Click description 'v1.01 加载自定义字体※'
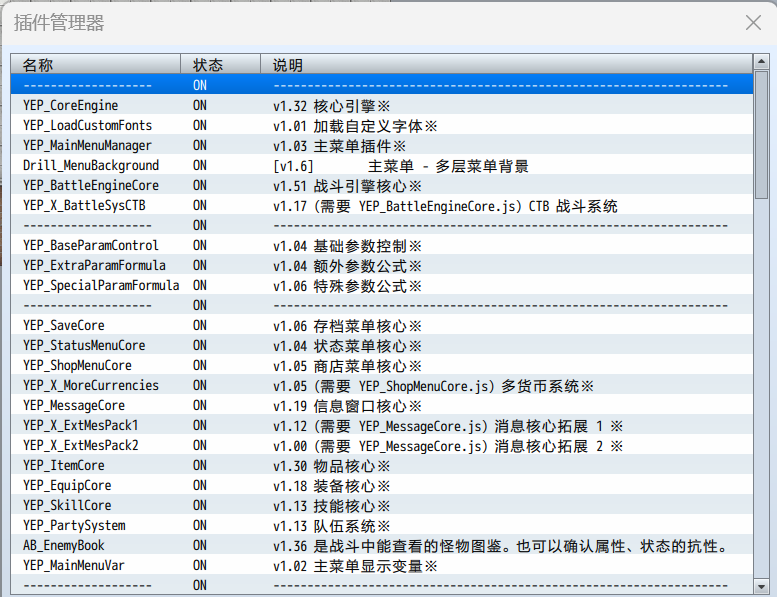 tap(355, 126)
